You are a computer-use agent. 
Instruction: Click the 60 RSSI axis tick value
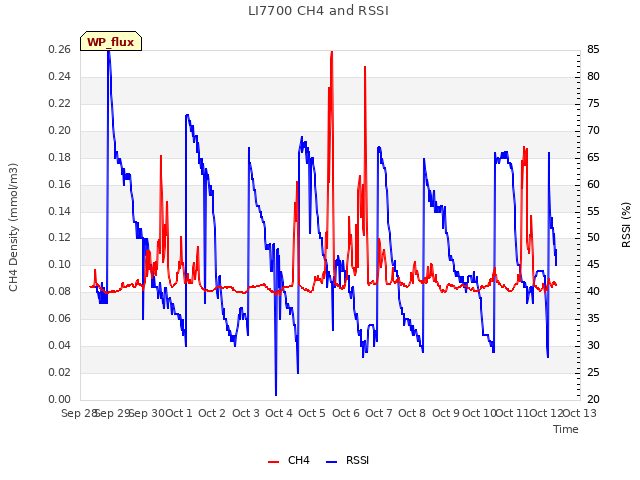(x=593, y=184)
